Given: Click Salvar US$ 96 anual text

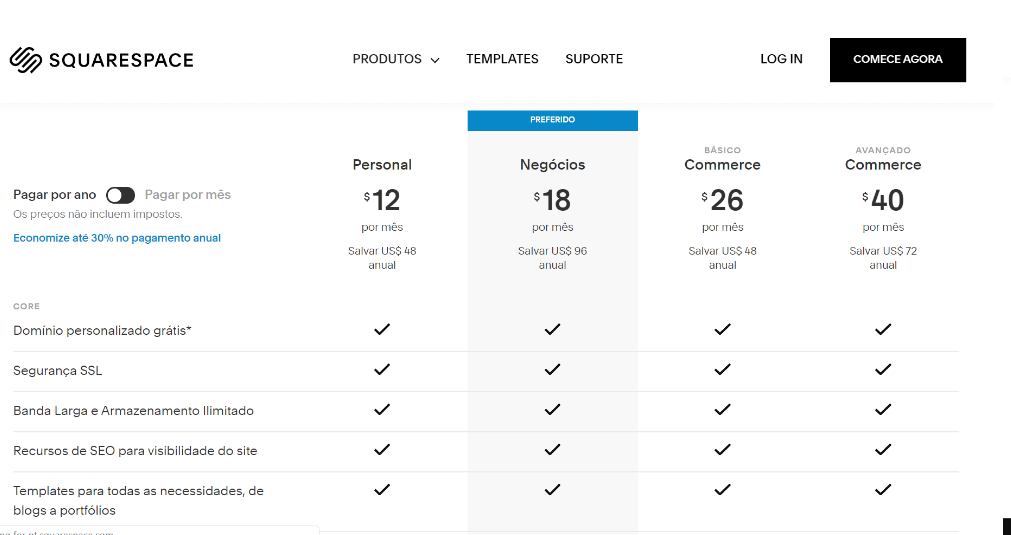Looking at the screenshot, I should [x=553, y=258].
